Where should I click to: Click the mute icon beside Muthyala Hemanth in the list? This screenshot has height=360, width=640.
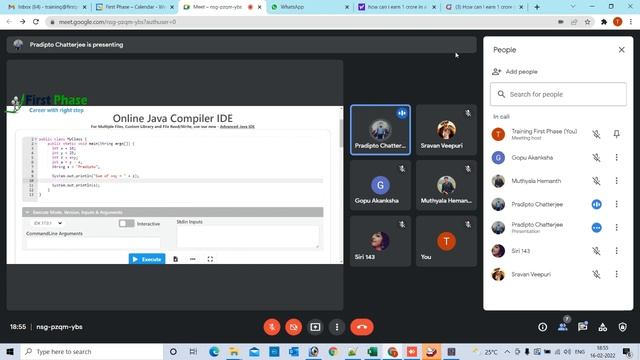tap(596, 181)
